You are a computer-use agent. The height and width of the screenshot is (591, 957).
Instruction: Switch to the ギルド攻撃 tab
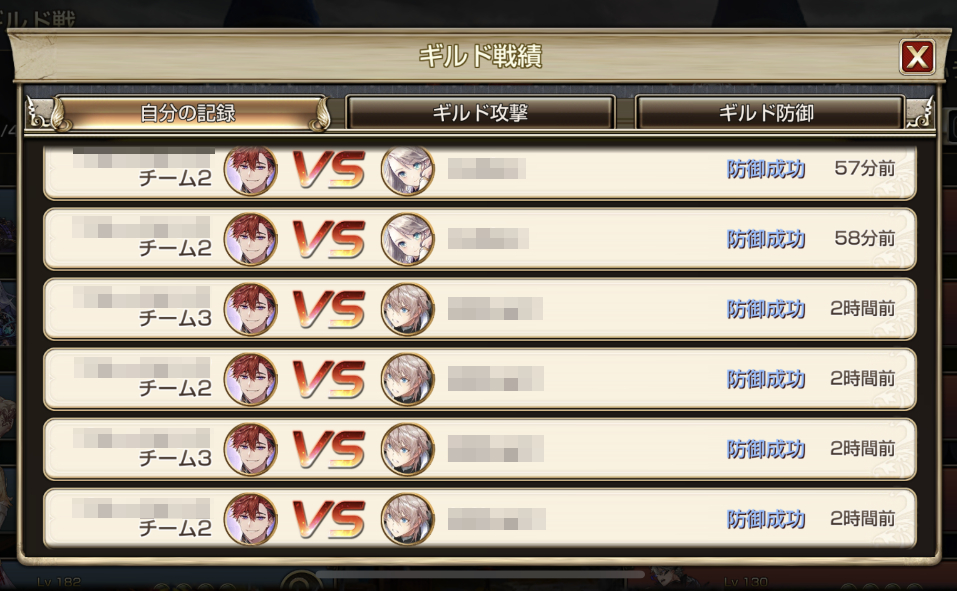(x=480, y=113)
